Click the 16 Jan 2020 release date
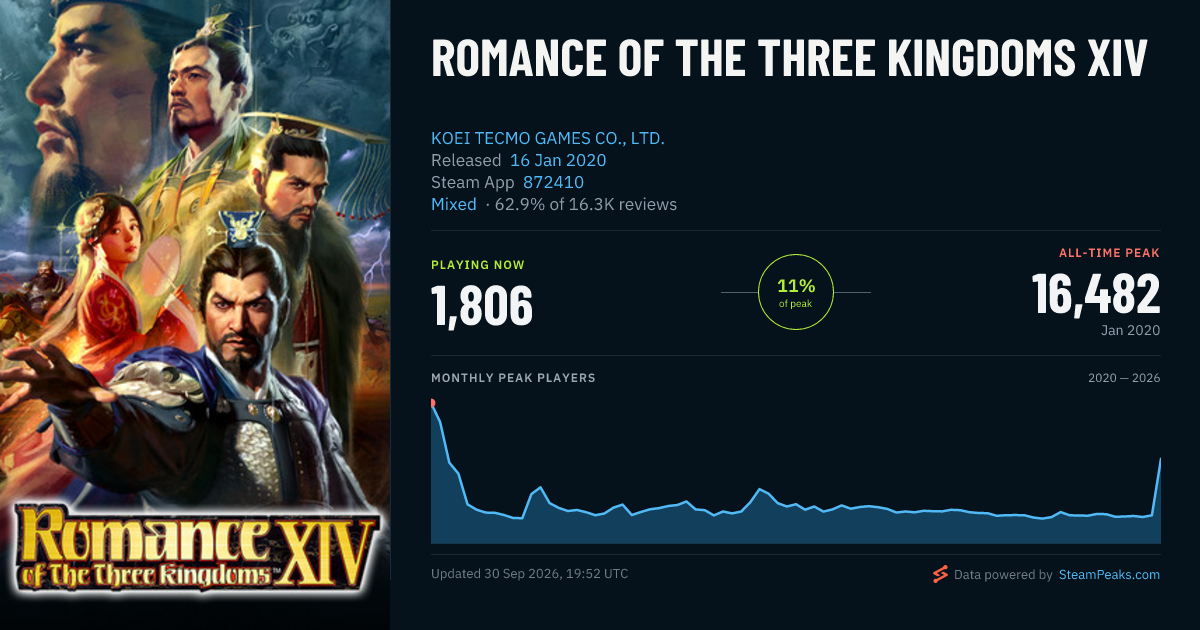Viewport: 1200px width, 630px height. point(558,160)
